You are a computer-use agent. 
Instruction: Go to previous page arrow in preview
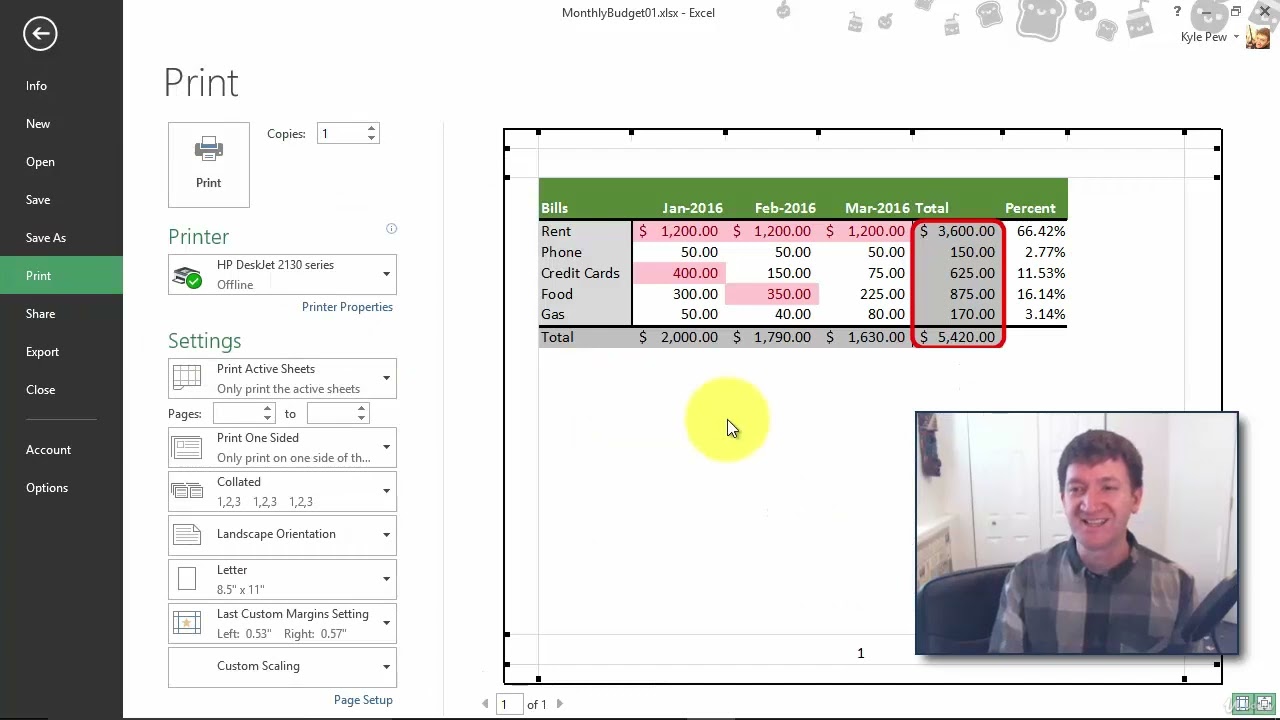click(486, 704)
